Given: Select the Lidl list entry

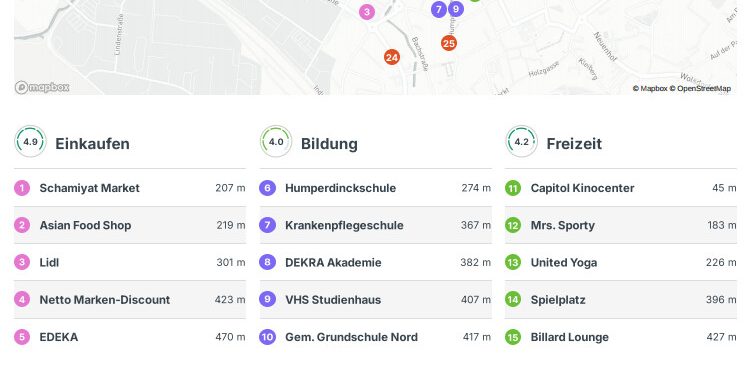Looking at the screenshot, I should click(x=130, y=262).
